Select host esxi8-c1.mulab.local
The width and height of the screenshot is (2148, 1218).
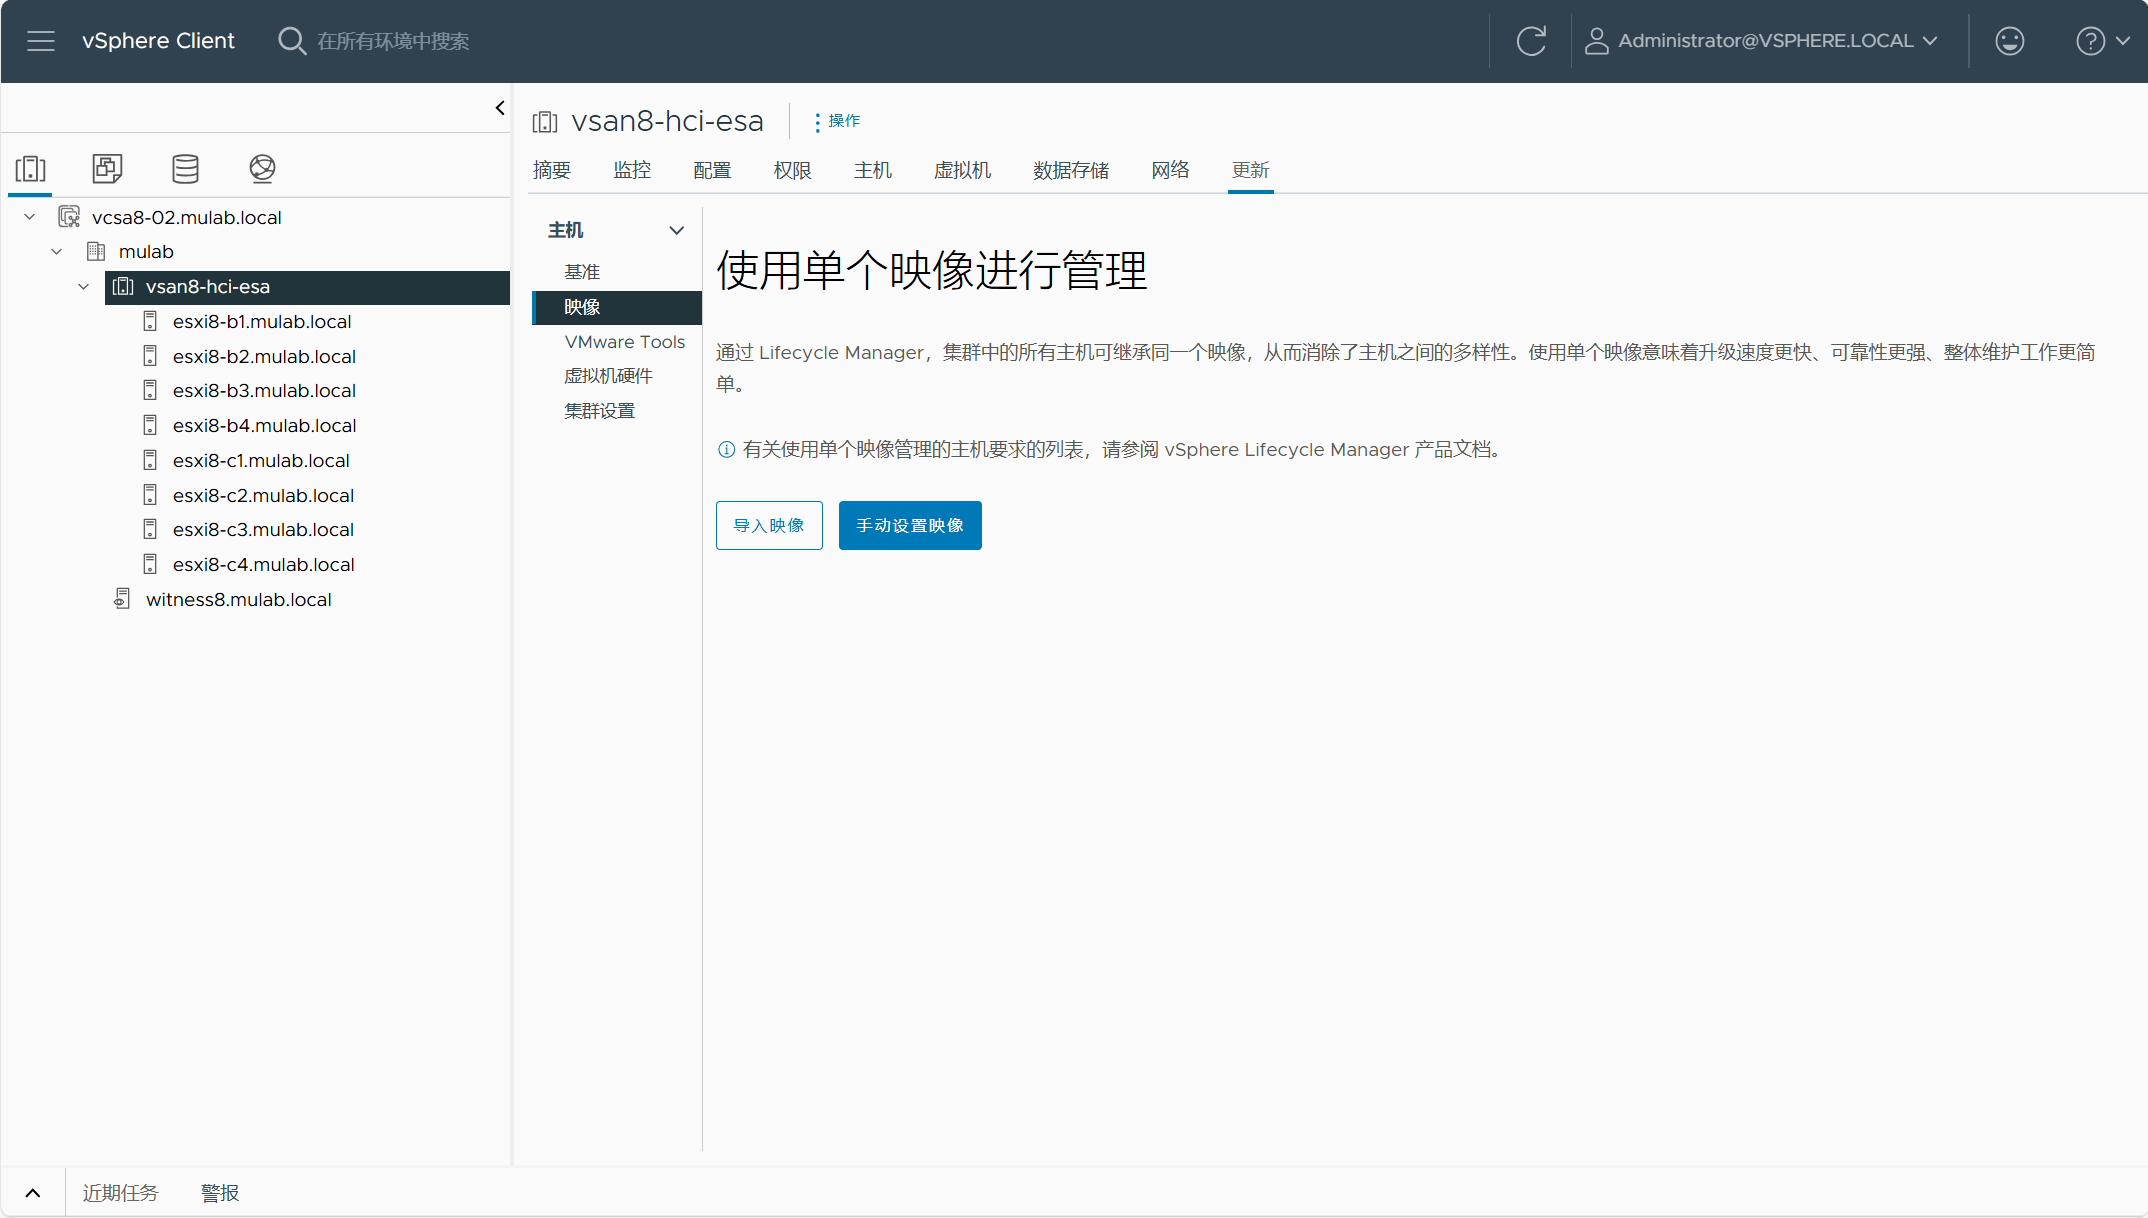pyautogui.click(x=261, y=461)
